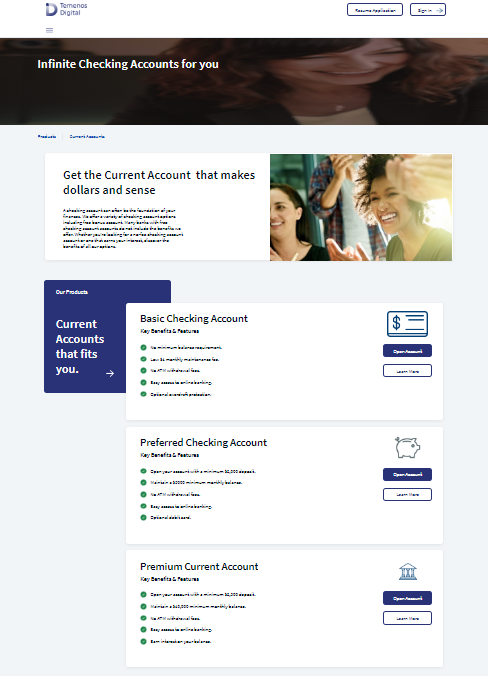Click the Our Products panel heading

[72, 292]
